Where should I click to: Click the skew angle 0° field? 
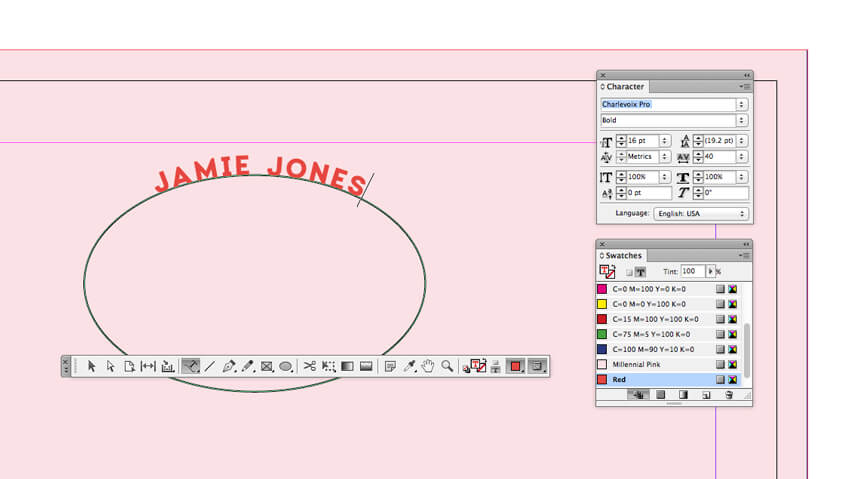click(x=726, y=193)
